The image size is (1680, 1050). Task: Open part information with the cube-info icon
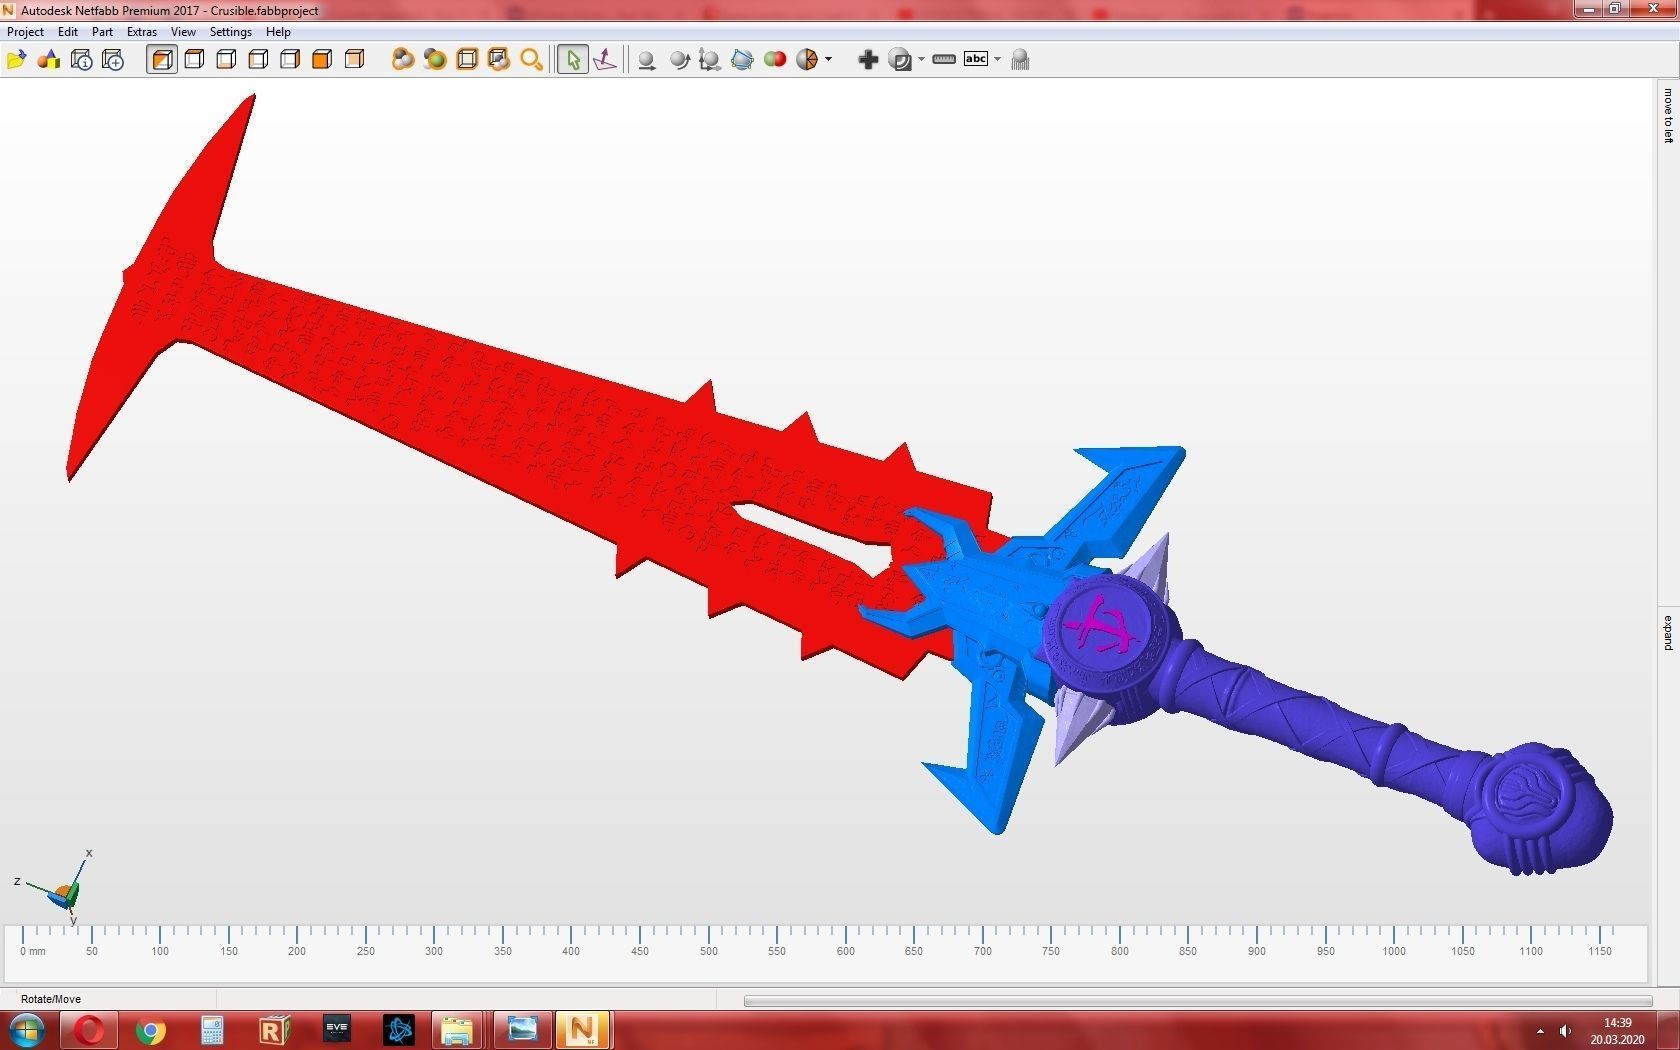81,60
